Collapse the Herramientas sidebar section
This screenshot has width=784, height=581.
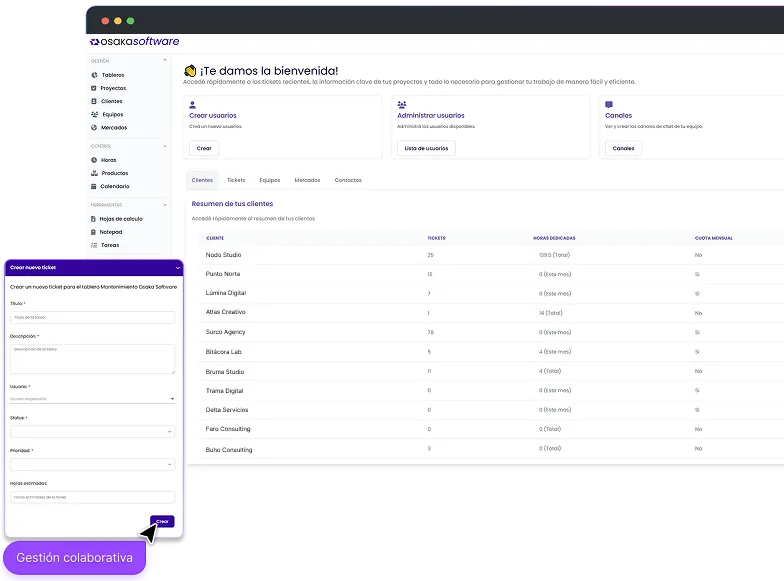[165, 205]
